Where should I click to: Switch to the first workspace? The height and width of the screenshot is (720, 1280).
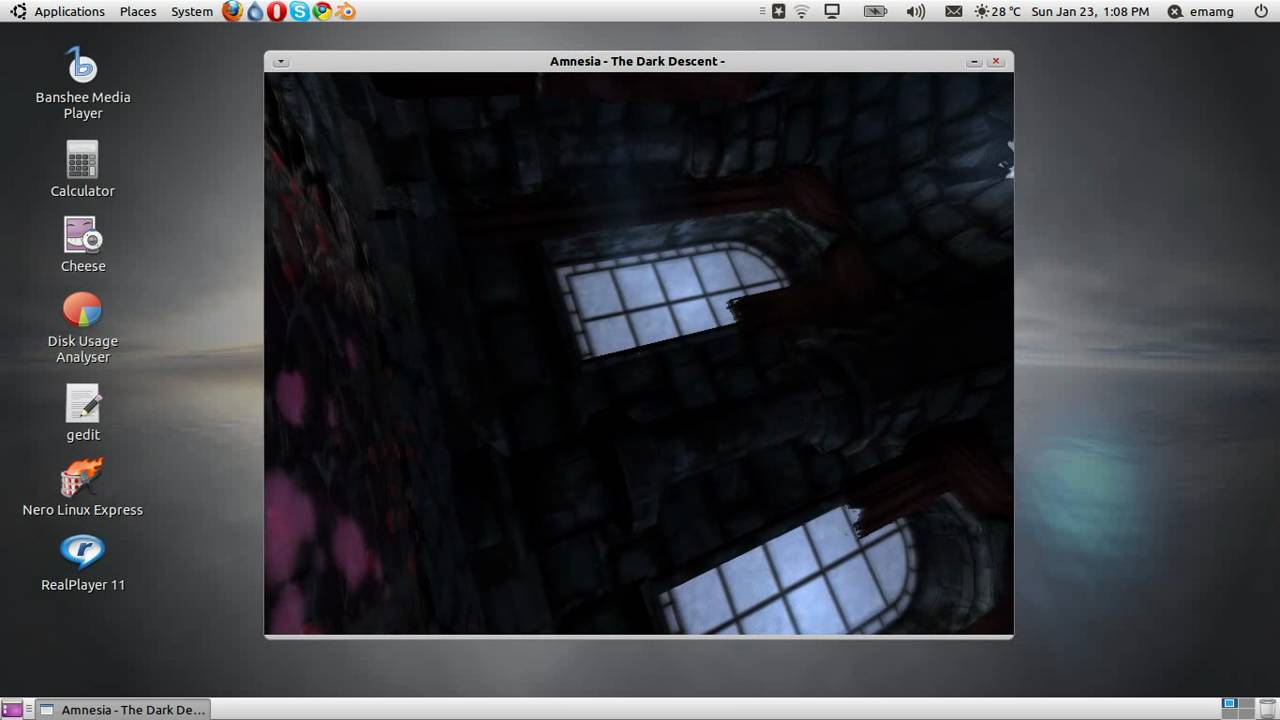click(x=1230, y=705)
